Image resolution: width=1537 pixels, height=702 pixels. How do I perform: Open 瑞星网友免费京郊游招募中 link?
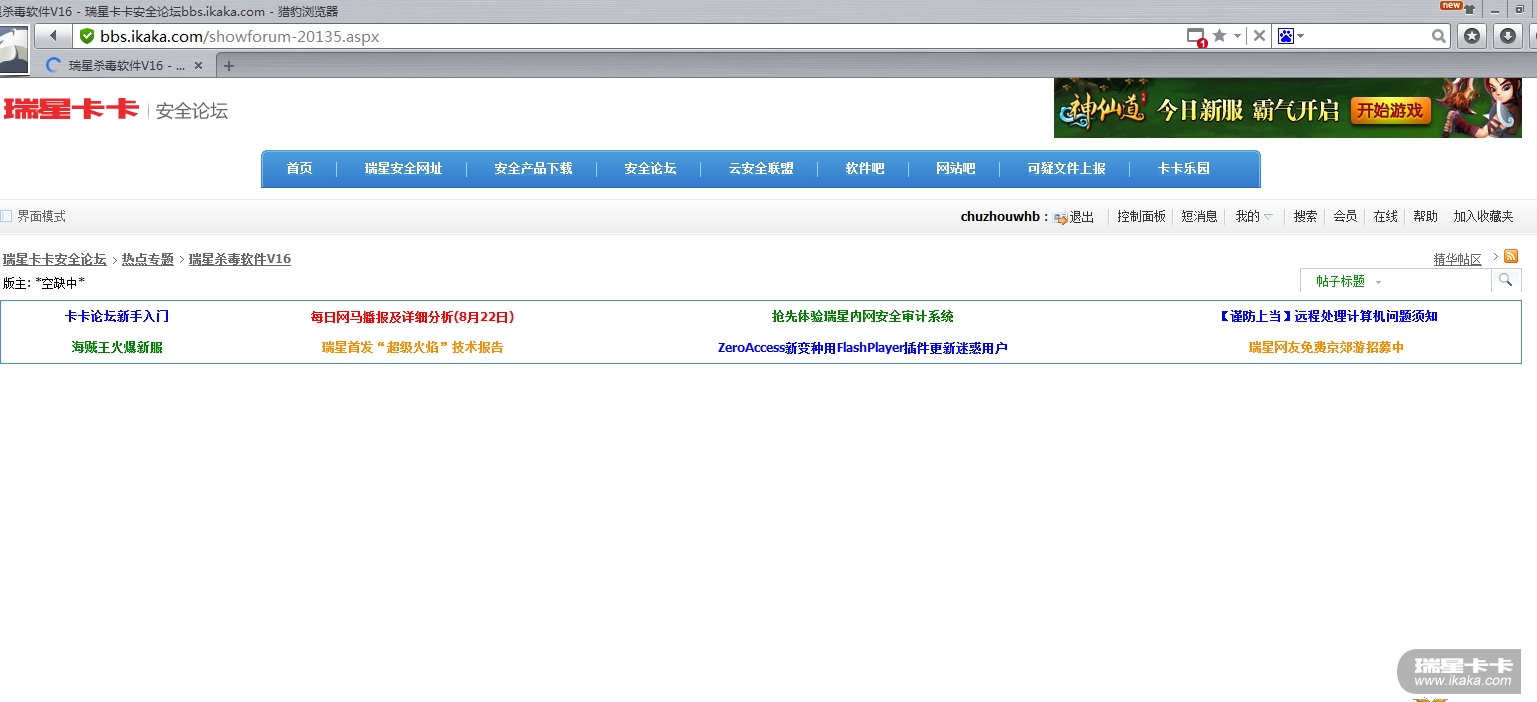[1326, 347]
